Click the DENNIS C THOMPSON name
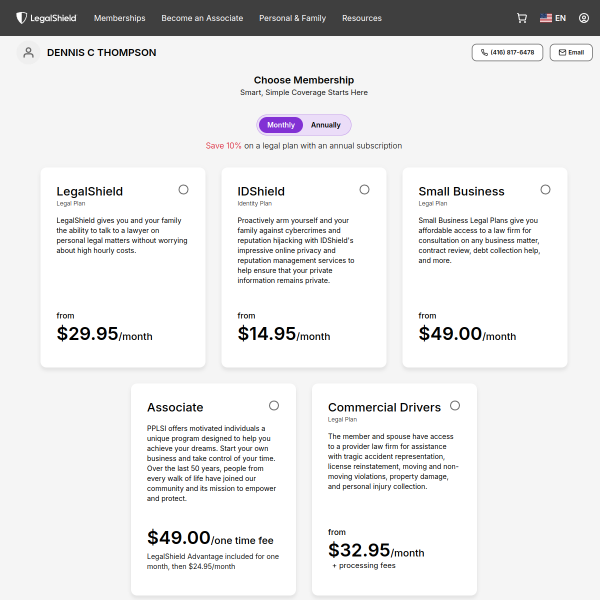Image resolution: width=600 pixels, height=600 pixels. click(x=101, y=52)
